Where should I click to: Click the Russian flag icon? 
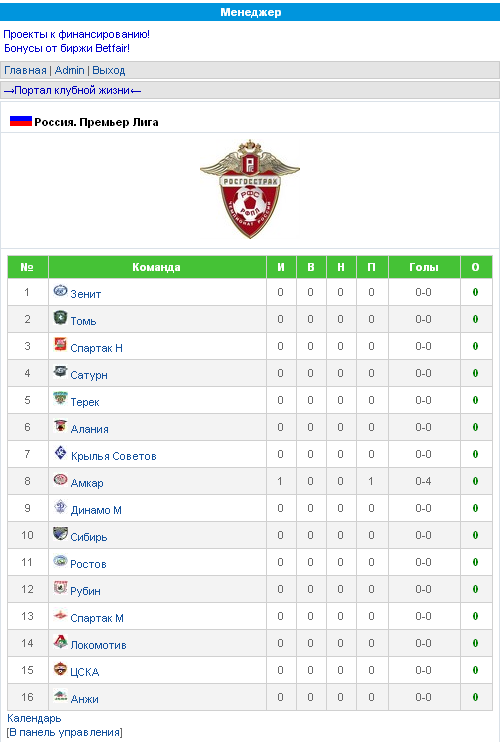(21, 121)
